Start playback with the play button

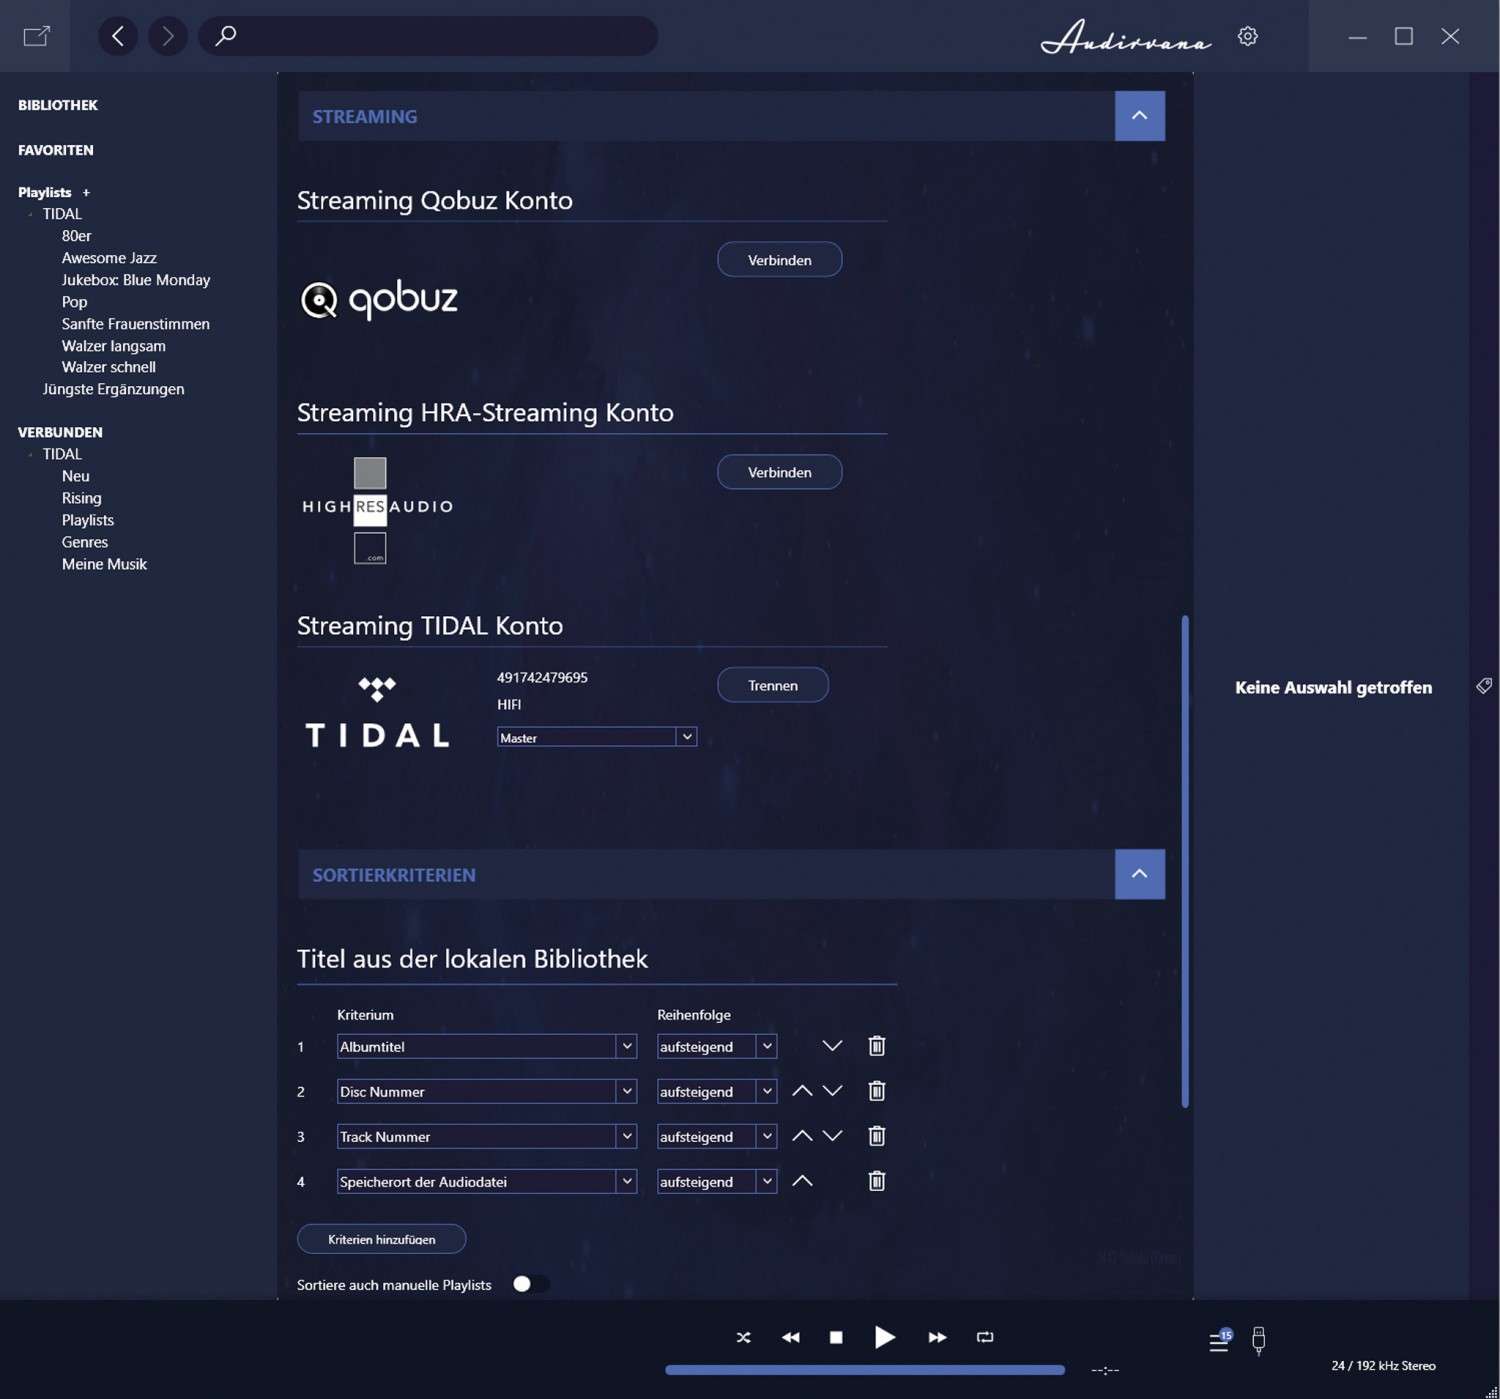pos(885,1337)
